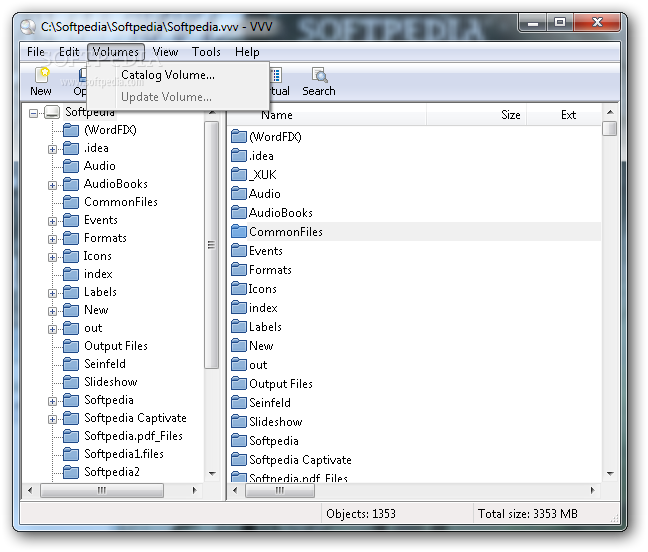Select AudioBooks row in file list
Image resolution: width=648 pixels, height=552 pixels.
(415, 213)
